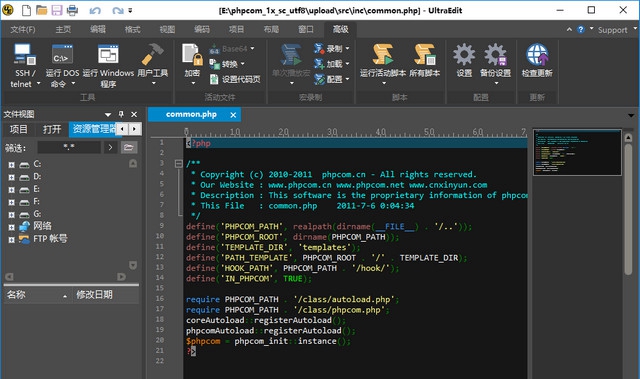Open the macro 配置 option

pyautogui.click(x=331, y=79)
